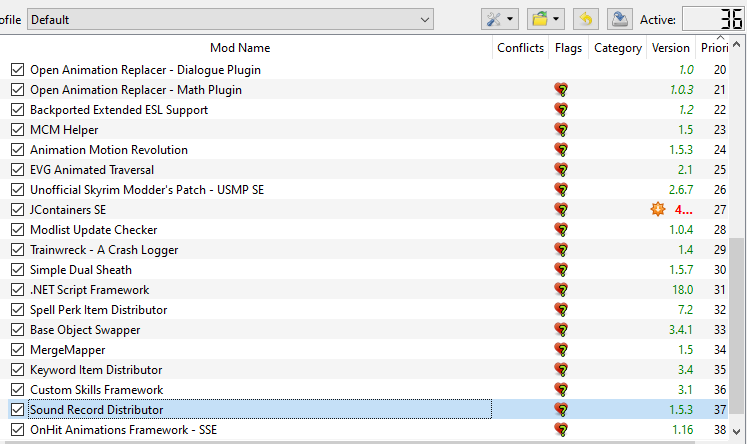Click the flag icon for MergeMapper
747x444 pixels.
[562, 350]
